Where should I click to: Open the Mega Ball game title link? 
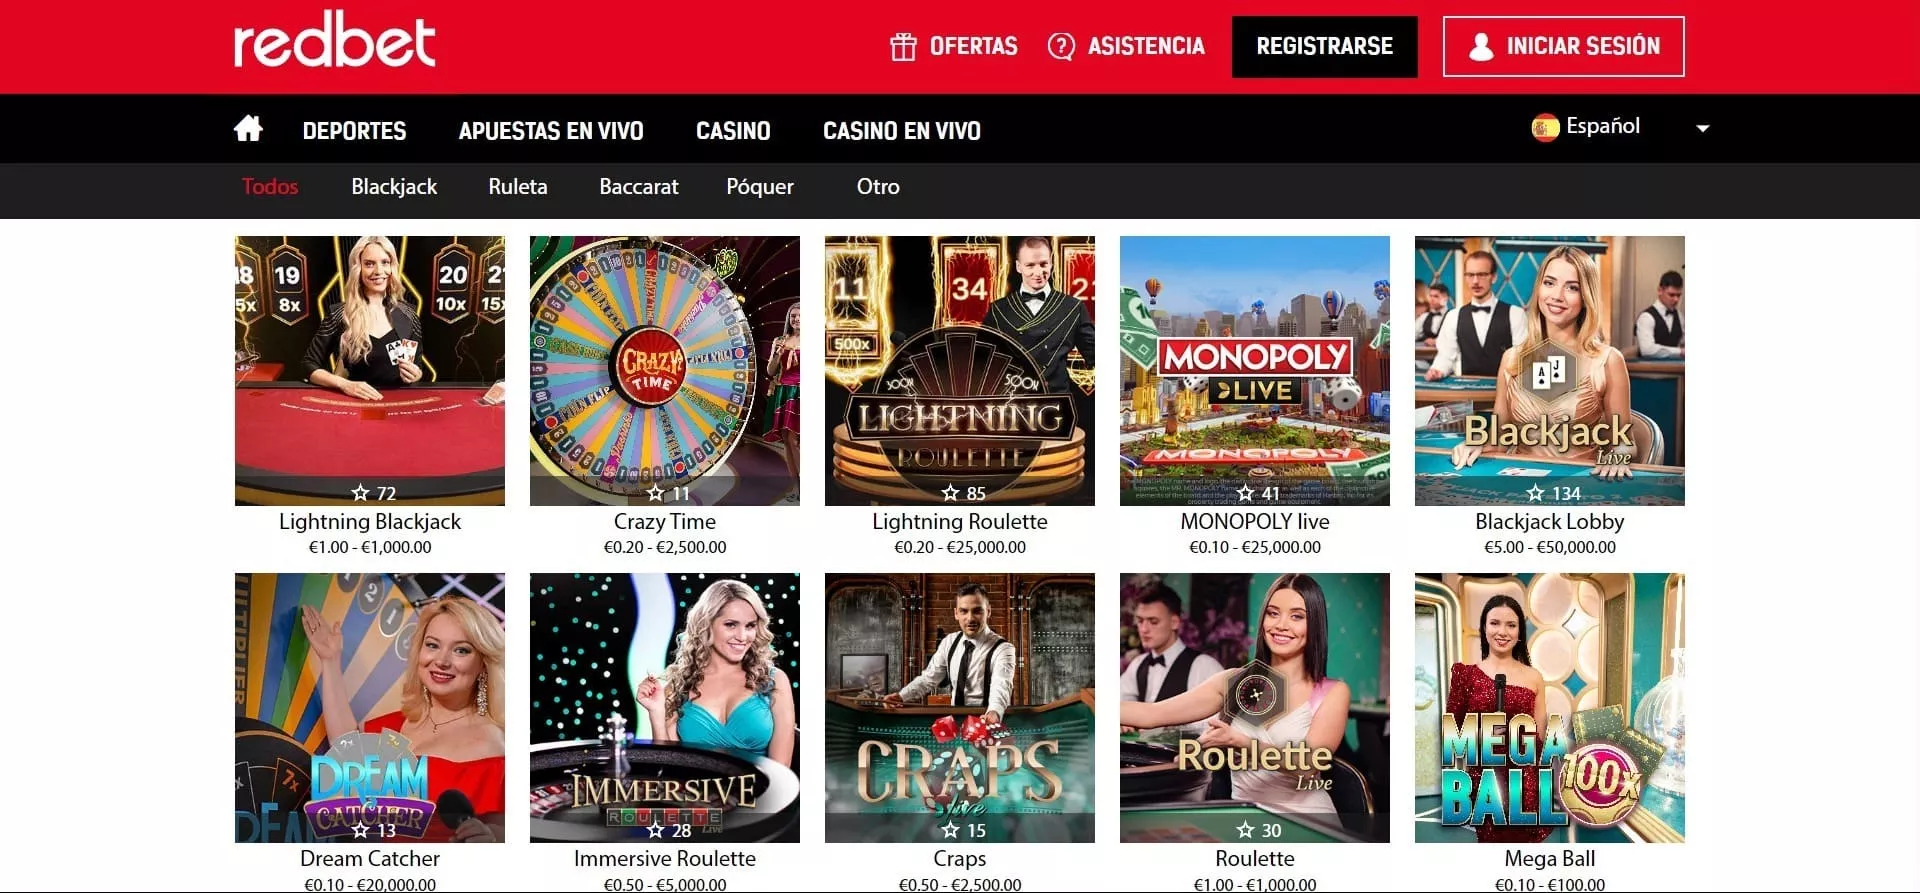point(1549,858)
